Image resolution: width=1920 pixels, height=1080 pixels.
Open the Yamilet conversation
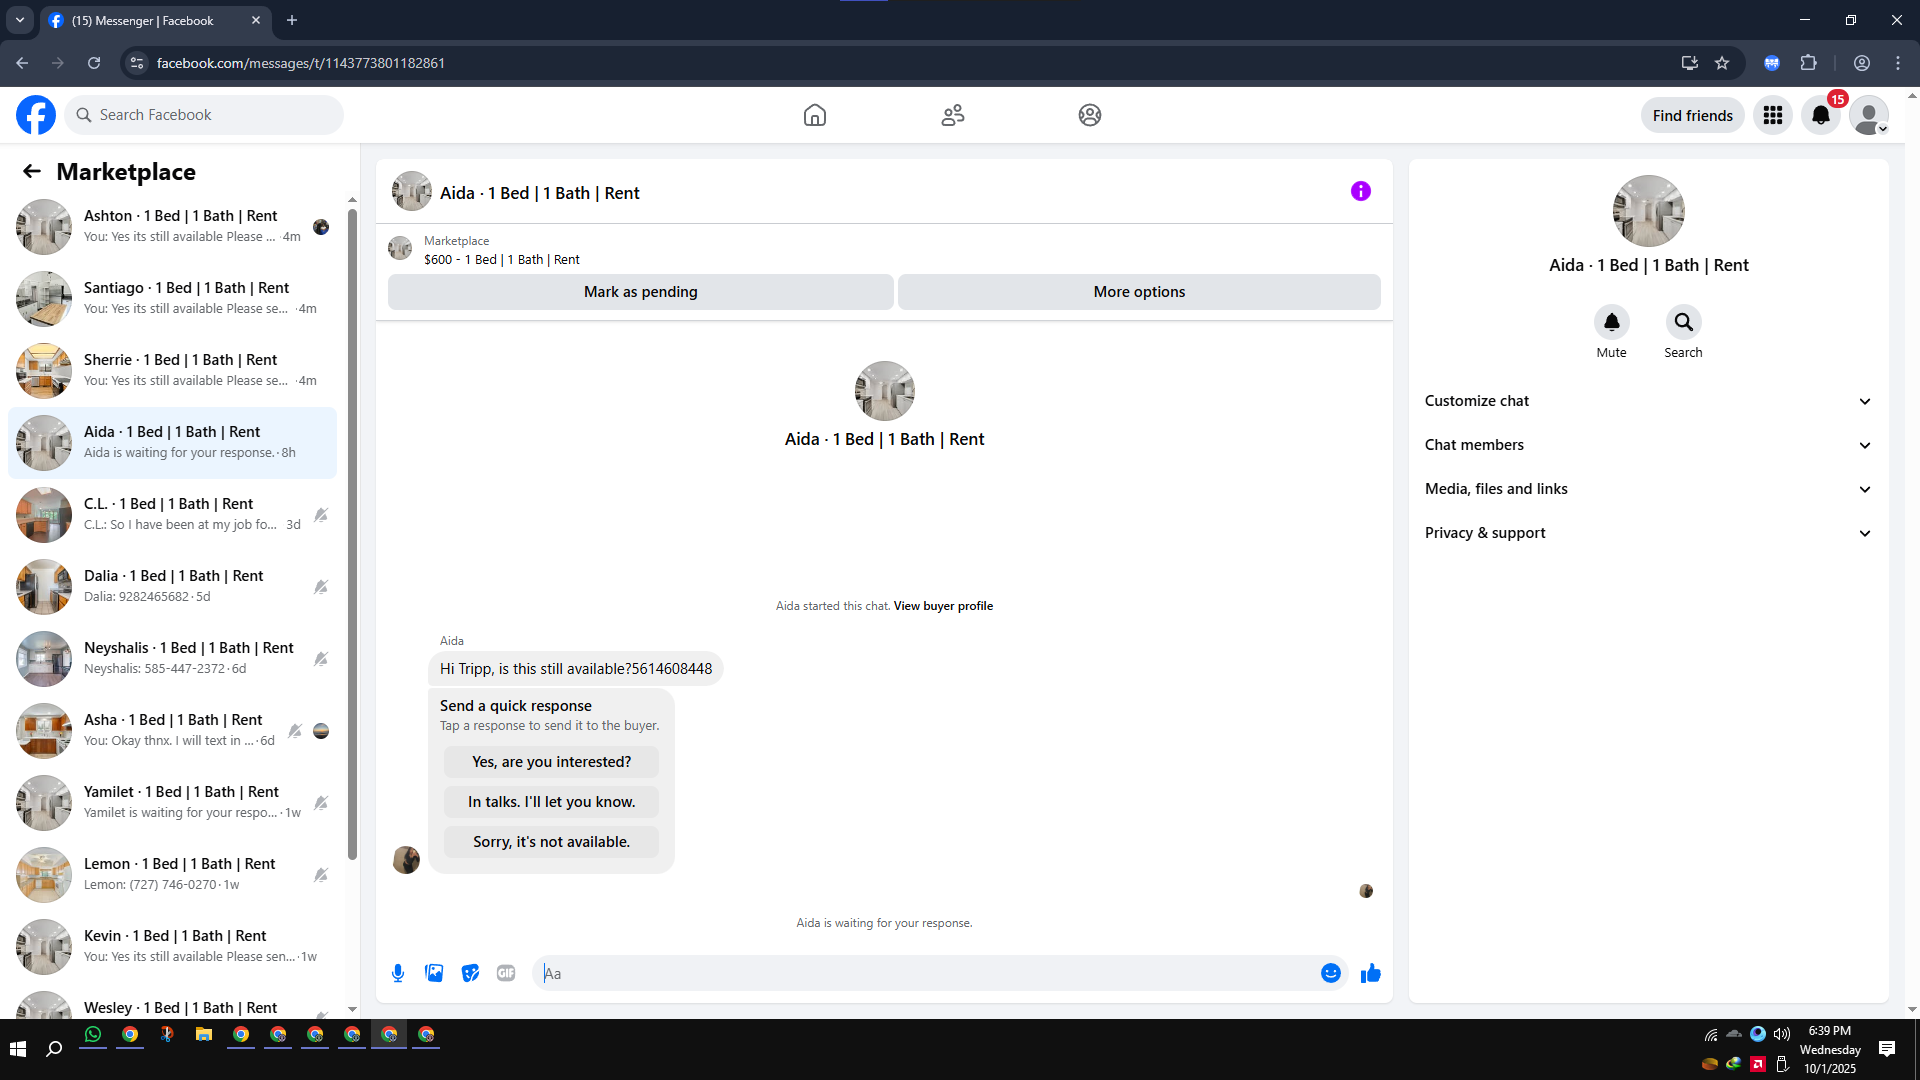click(x=172, y=803)
